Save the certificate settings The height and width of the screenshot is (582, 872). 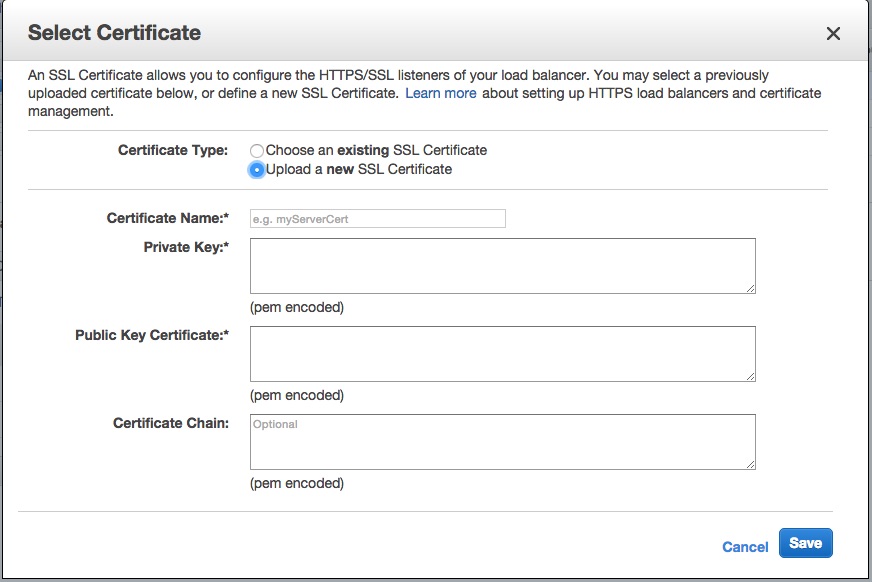pos(805,543)
